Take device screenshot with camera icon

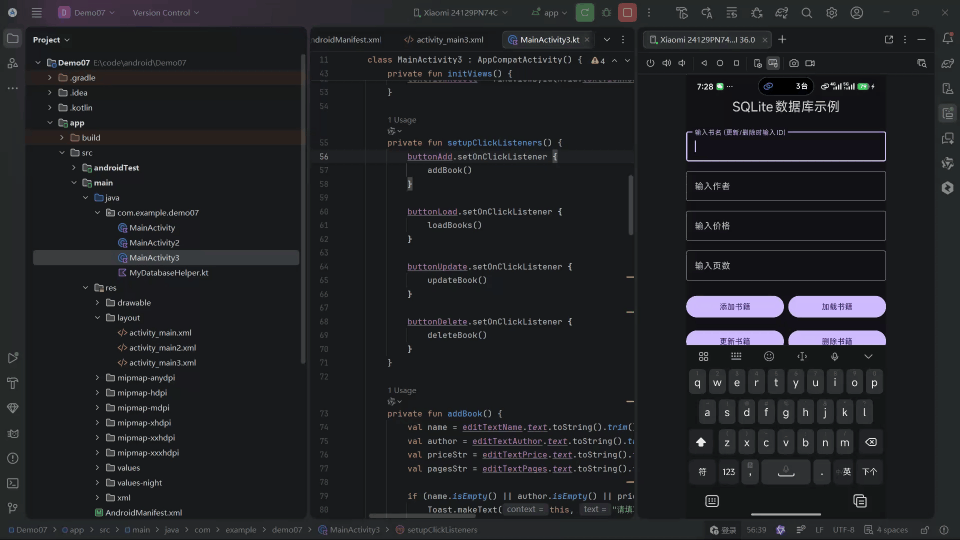pos(794,63)
